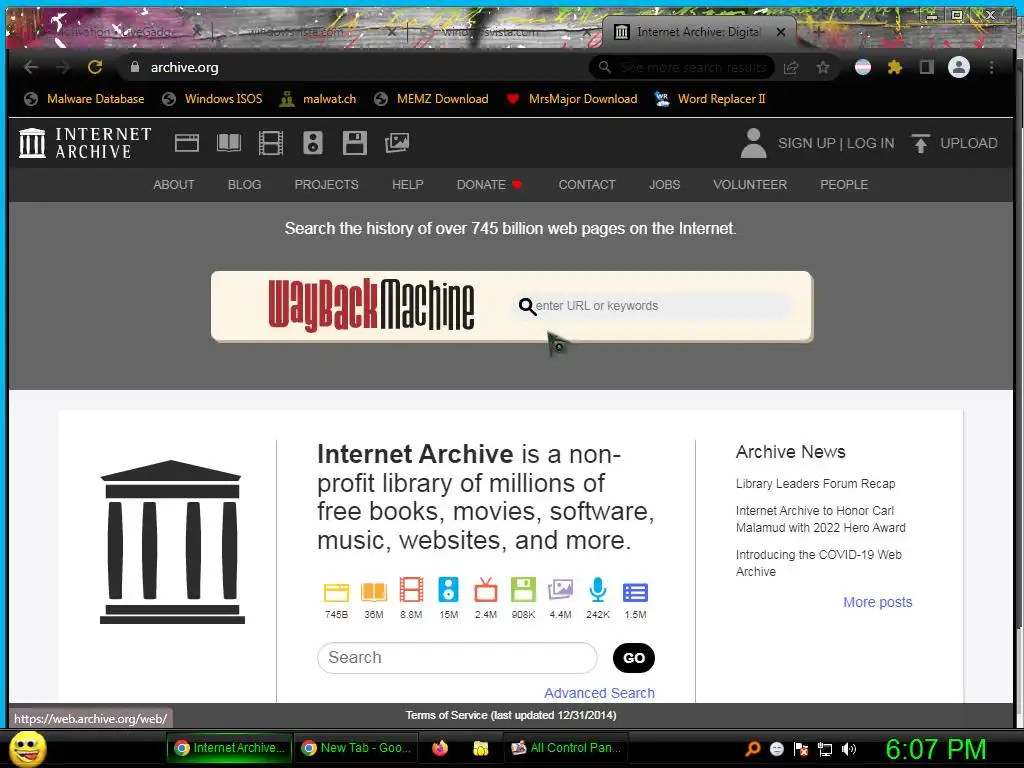Open the Texts book icon in header
This screenshot has height=768, width=1024.
pos(229,143)
